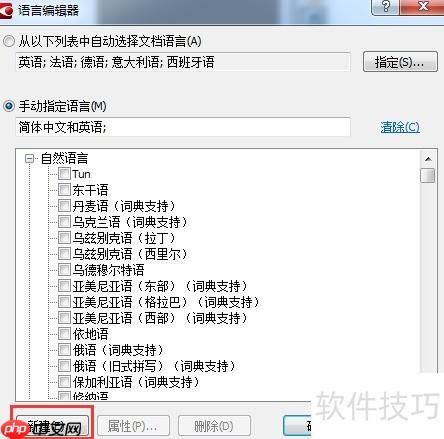This screenshot has width=444, height=439.
Task: Open the 指定(S)... button
Action: click(400, 62)
